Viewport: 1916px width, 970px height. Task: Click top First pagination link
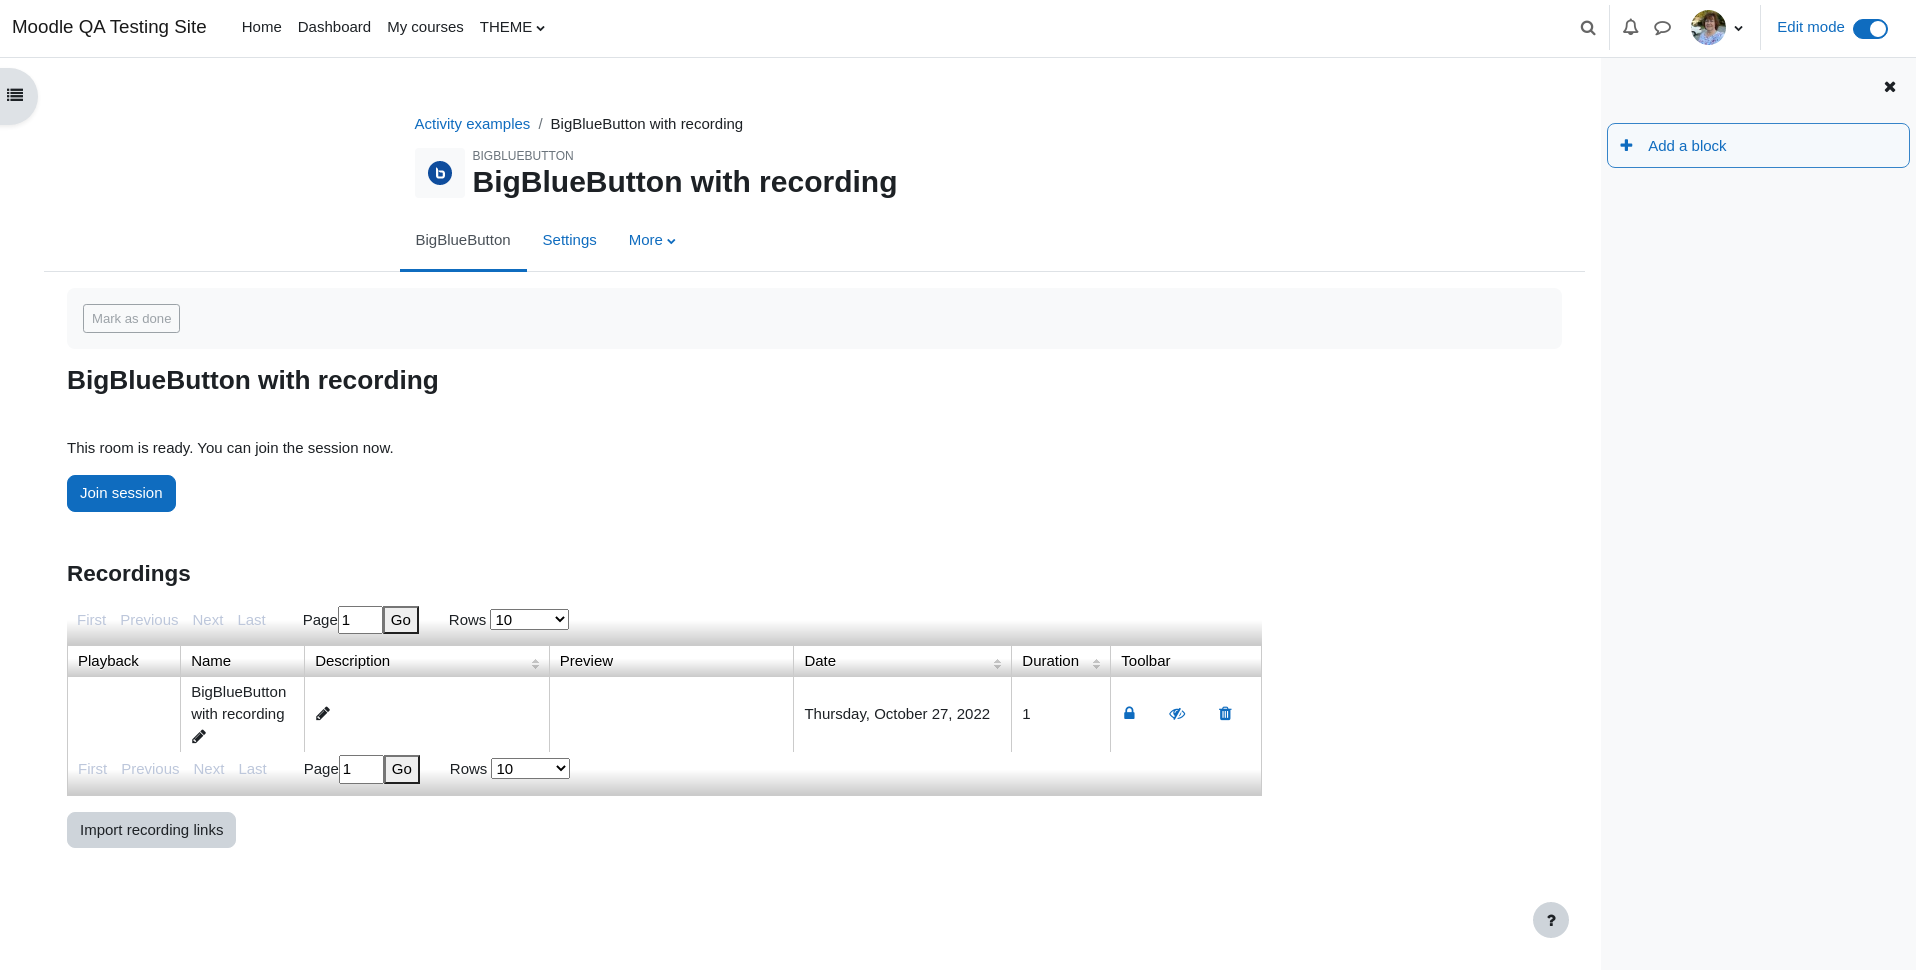point(91,620)
